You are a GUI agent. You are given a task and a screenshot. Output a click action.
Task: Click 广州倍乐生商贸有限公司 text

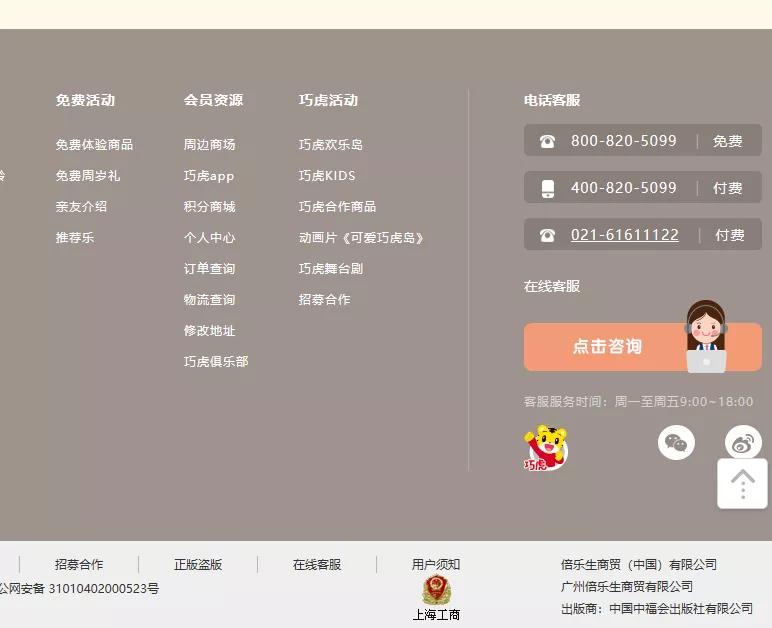point(627,587)
